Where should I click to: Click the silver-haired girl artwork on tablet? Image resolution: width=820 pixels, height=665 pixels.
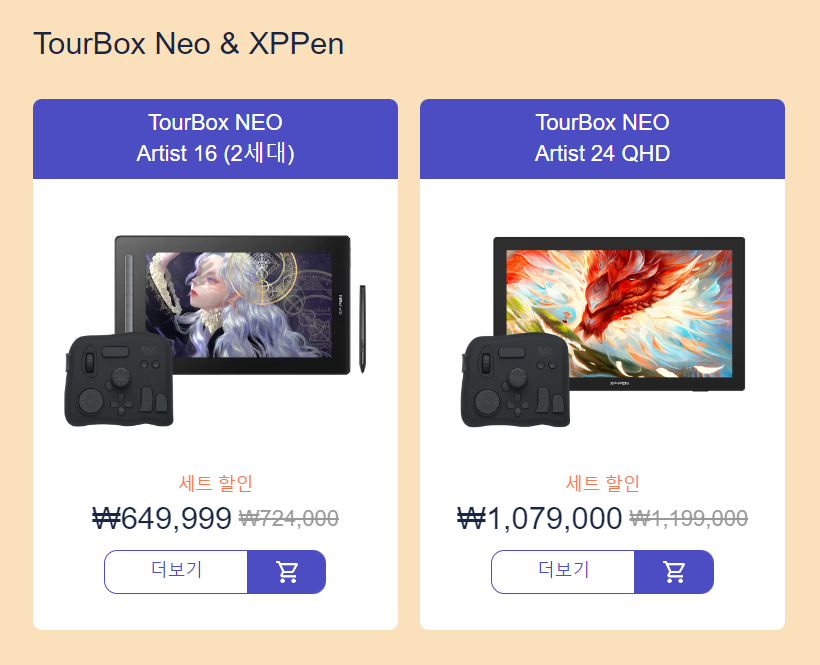tap(238, 305)
